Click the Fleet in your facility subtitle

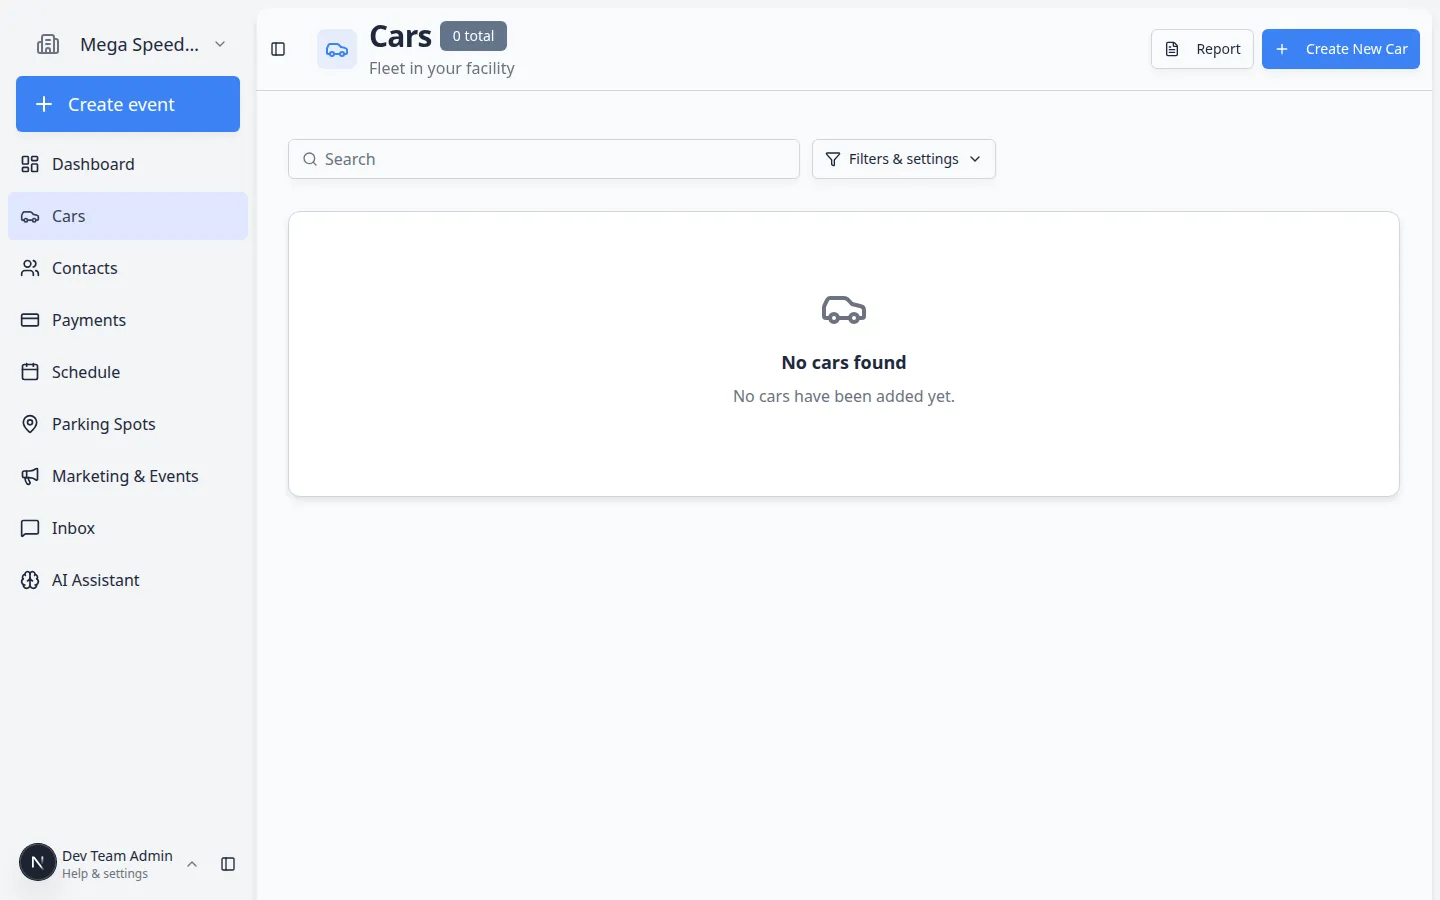pyautogui.click(x=442, y=68)
